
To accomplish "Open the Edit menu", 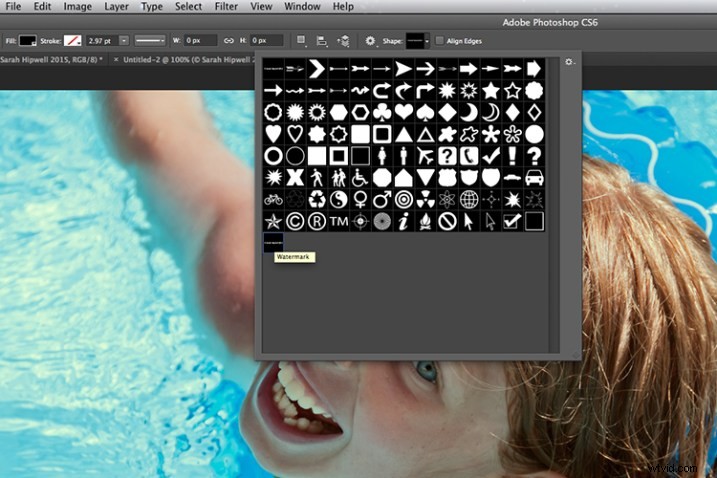I will point(43,6).
